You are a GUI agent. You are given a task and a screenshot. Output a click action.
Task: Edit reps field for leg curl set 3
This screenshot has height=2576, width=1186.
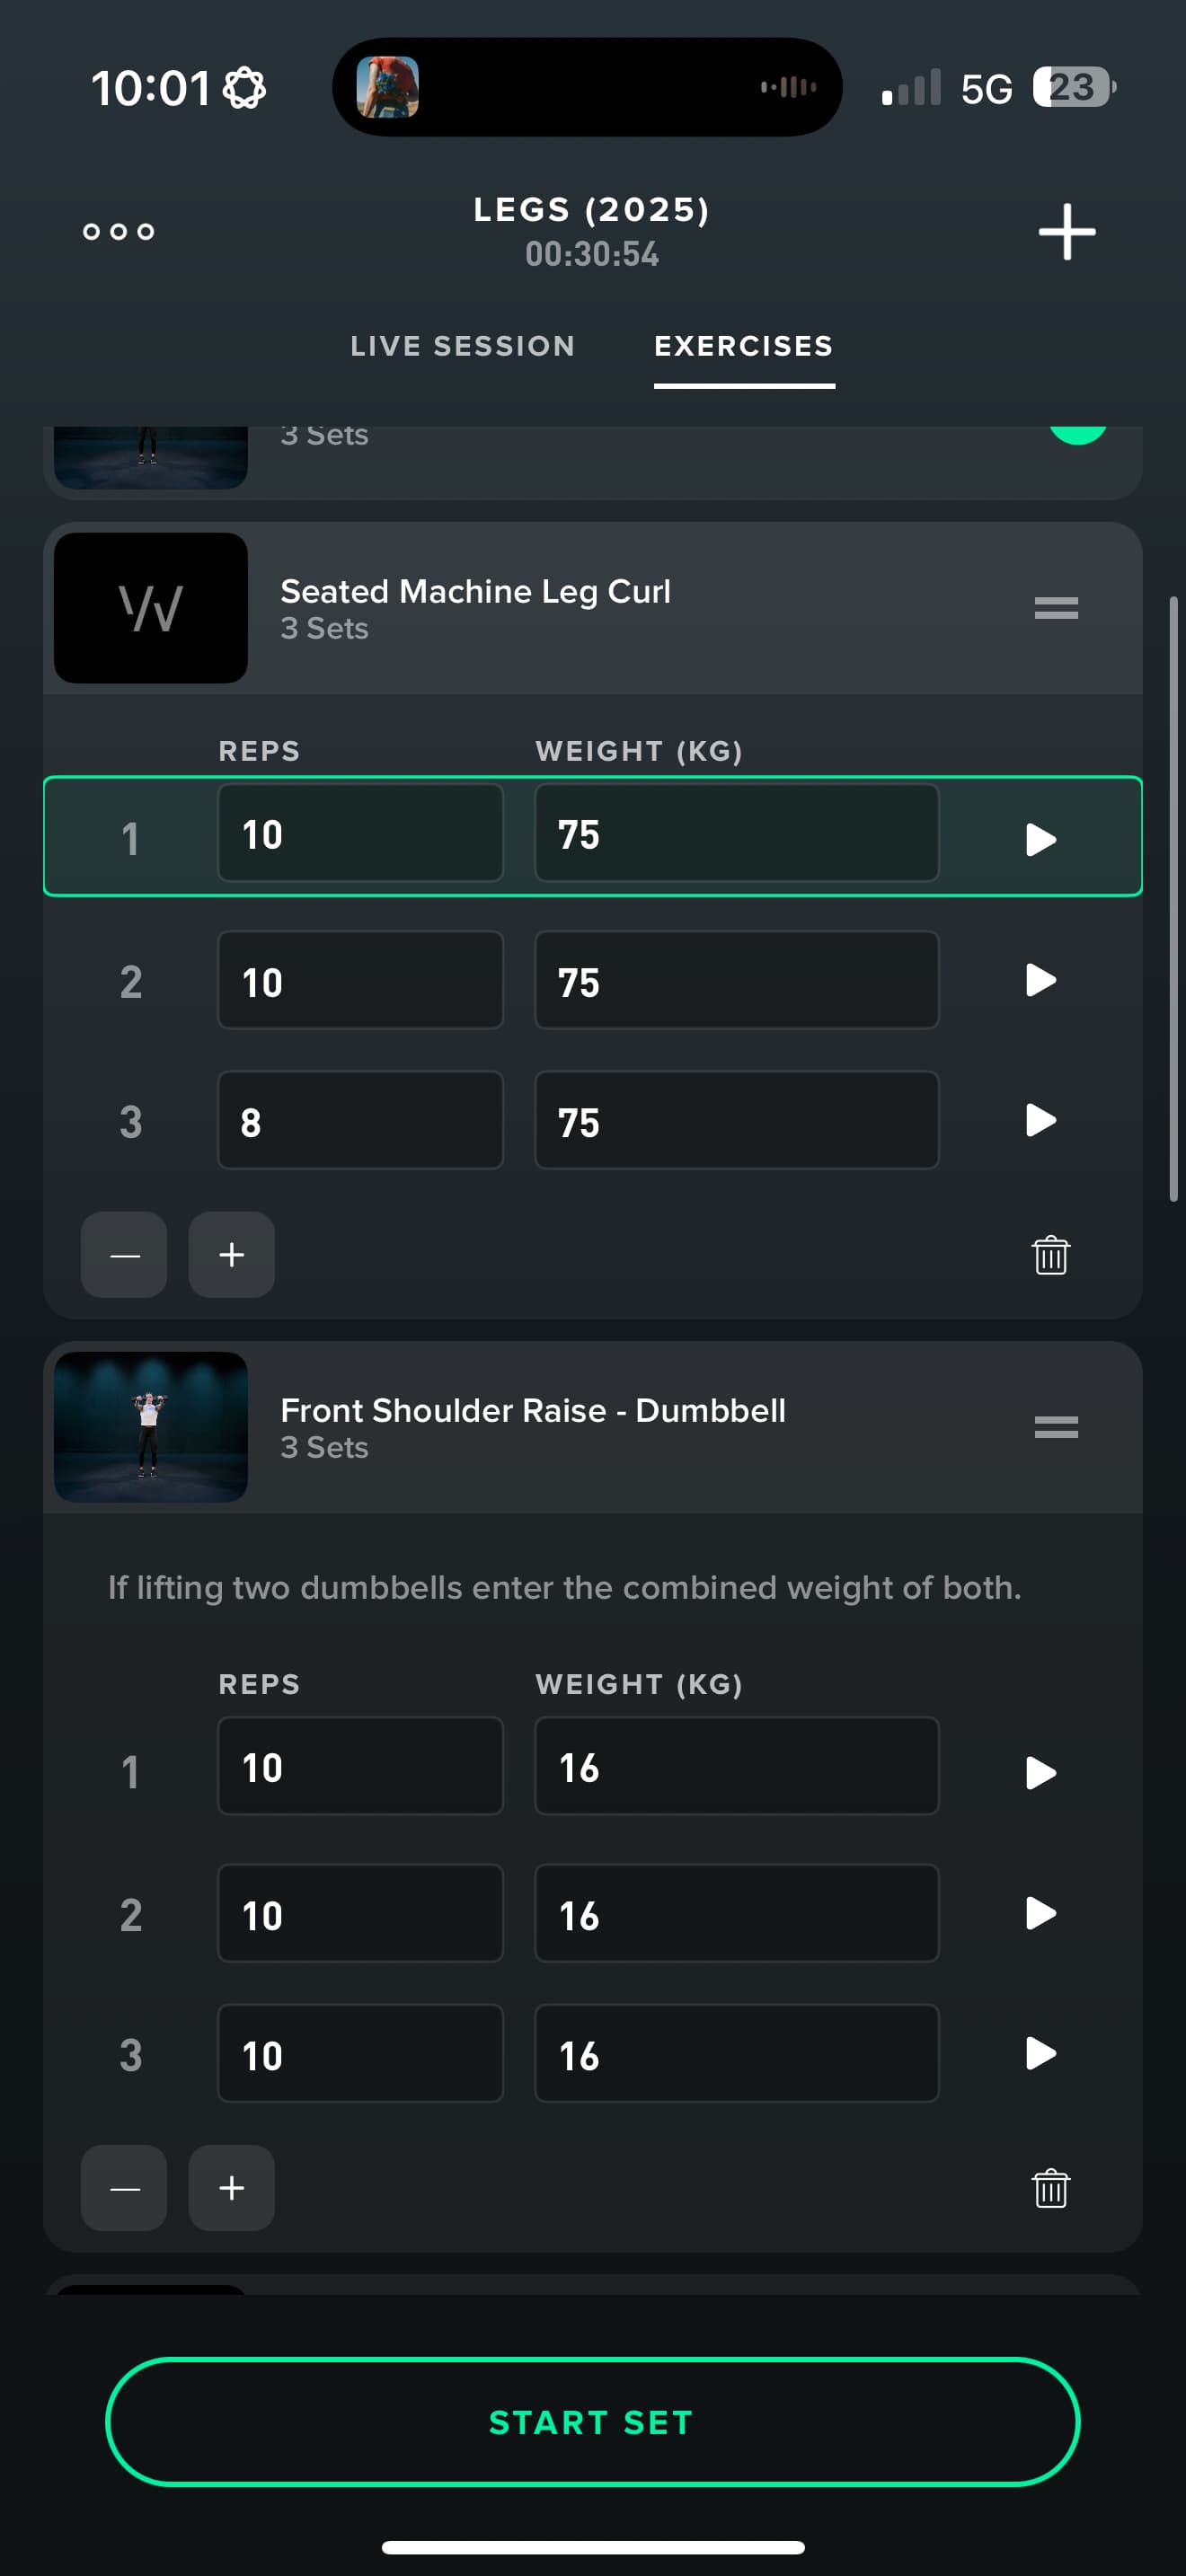pyautogui.click(x=360, y=1120)
